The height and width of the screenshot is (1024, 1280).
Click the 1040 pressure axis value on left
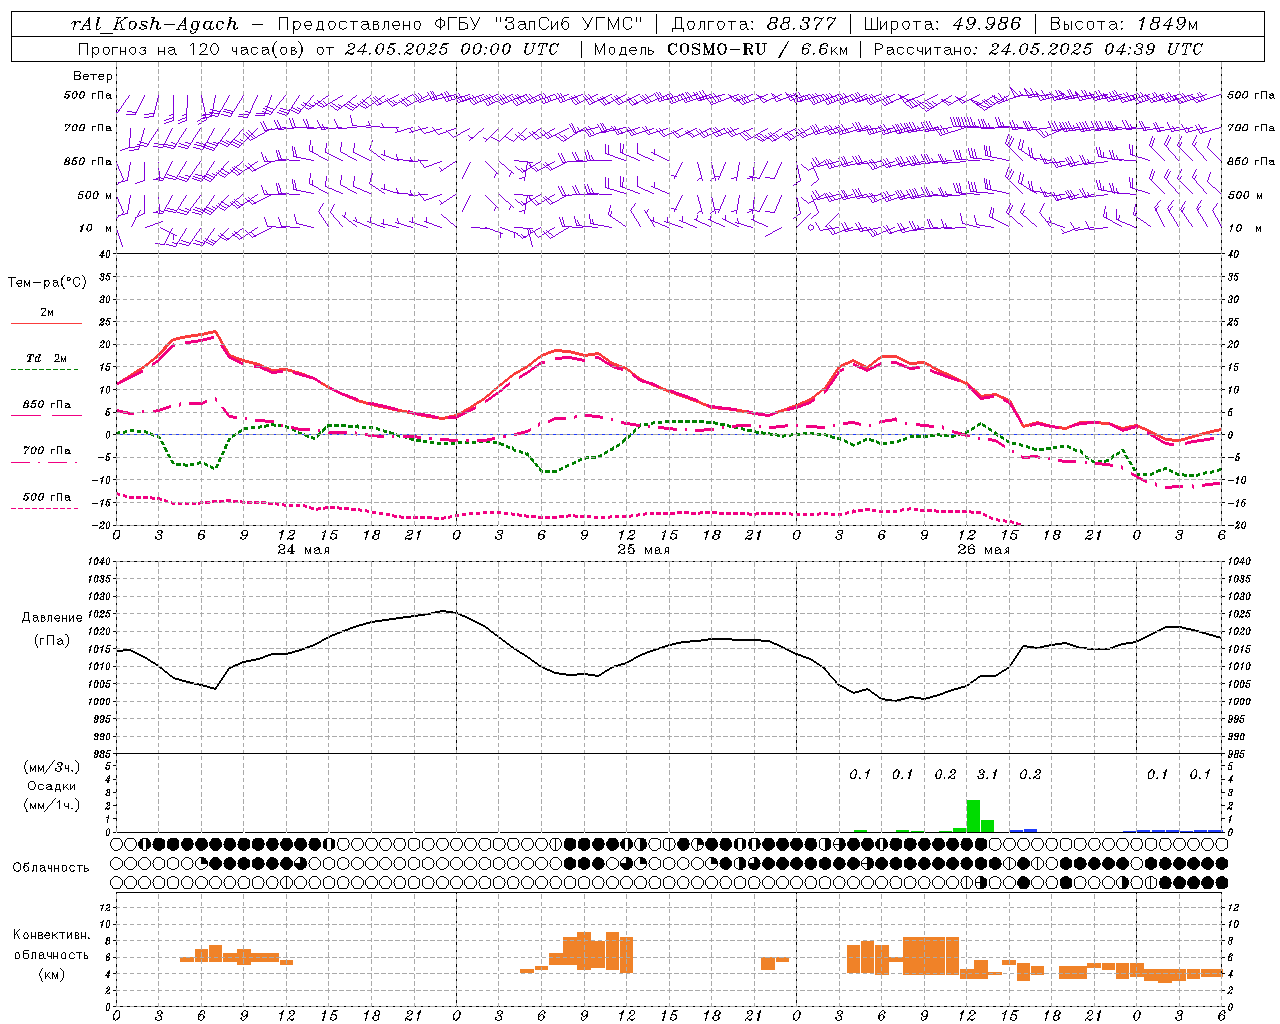[100, 562]
